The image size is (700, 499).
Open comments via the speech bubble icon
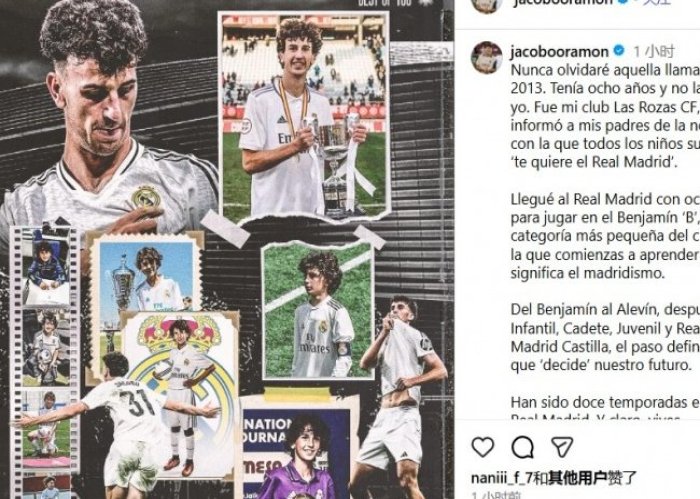pos(523,447)
